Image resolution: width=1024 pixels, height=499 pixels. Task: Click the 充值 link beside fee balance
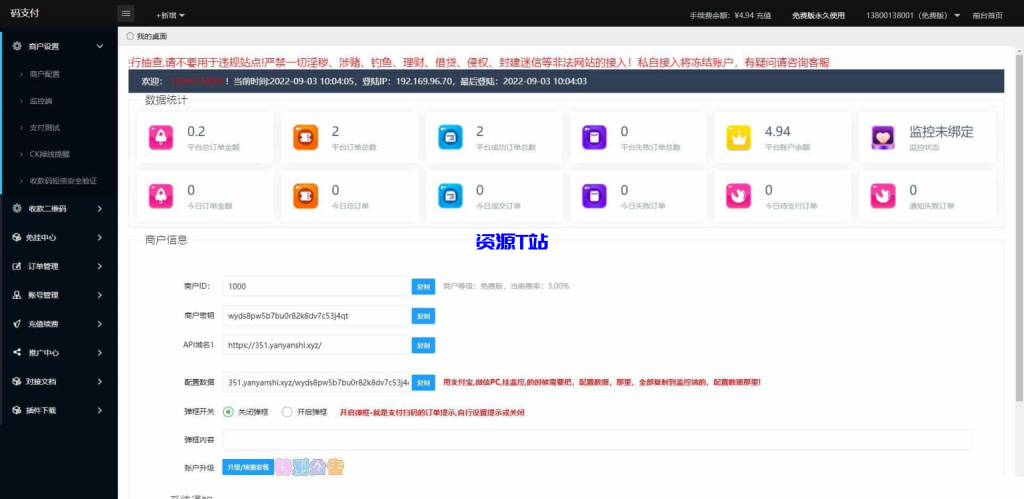(x=764, y=15)
